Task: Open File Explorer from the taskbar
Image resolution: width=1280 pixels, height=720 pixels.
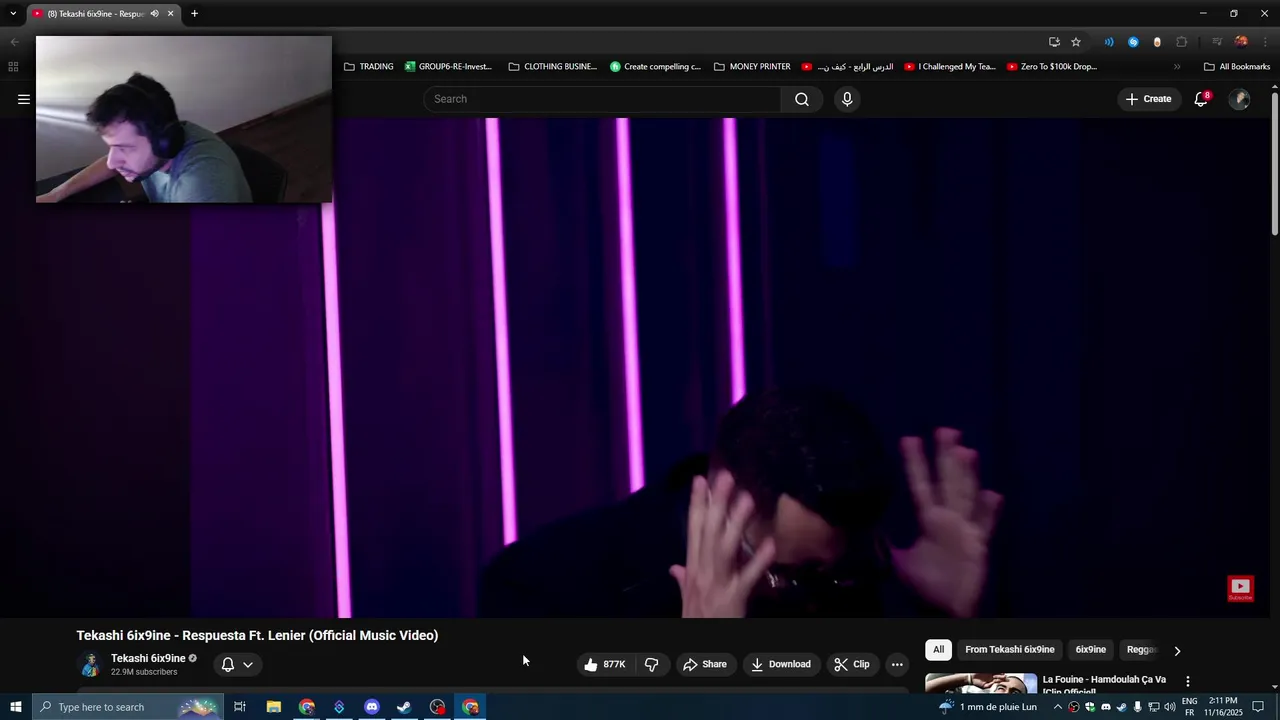Action: coord(273,707)
